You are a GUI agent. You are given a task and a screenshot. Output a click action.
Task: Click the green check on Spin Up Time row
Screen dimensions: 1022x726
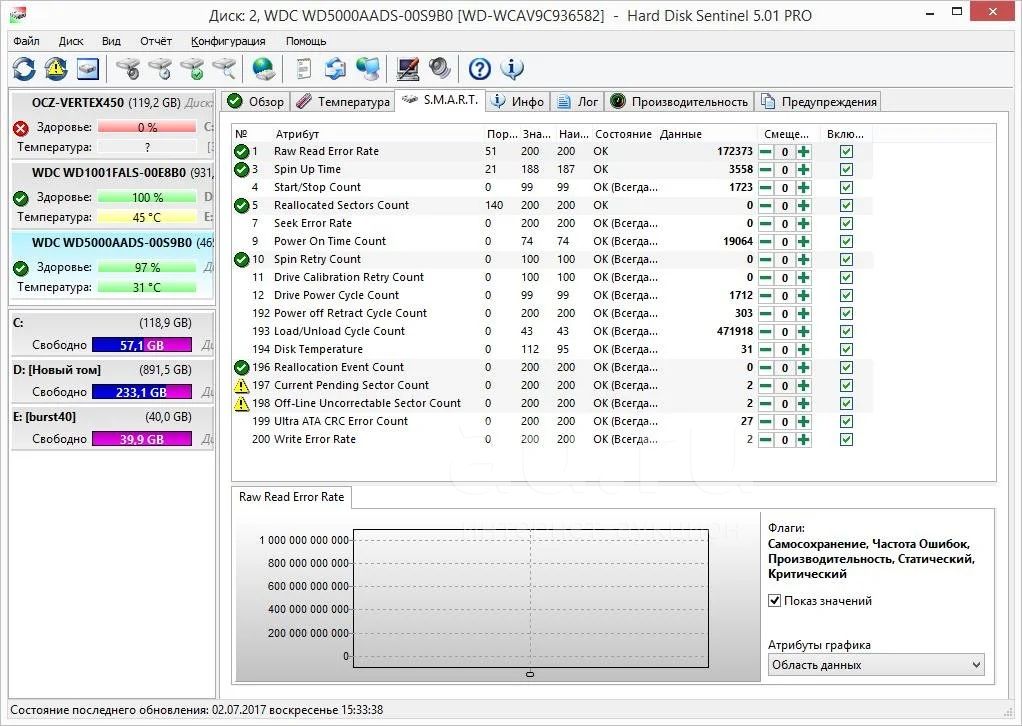click(241, 169)
